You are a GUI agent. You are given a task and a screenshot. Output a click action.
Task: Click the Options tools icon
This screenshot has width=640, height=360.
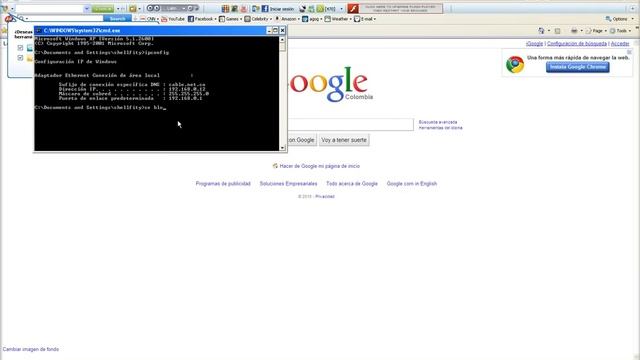click(x=608, y=19)
